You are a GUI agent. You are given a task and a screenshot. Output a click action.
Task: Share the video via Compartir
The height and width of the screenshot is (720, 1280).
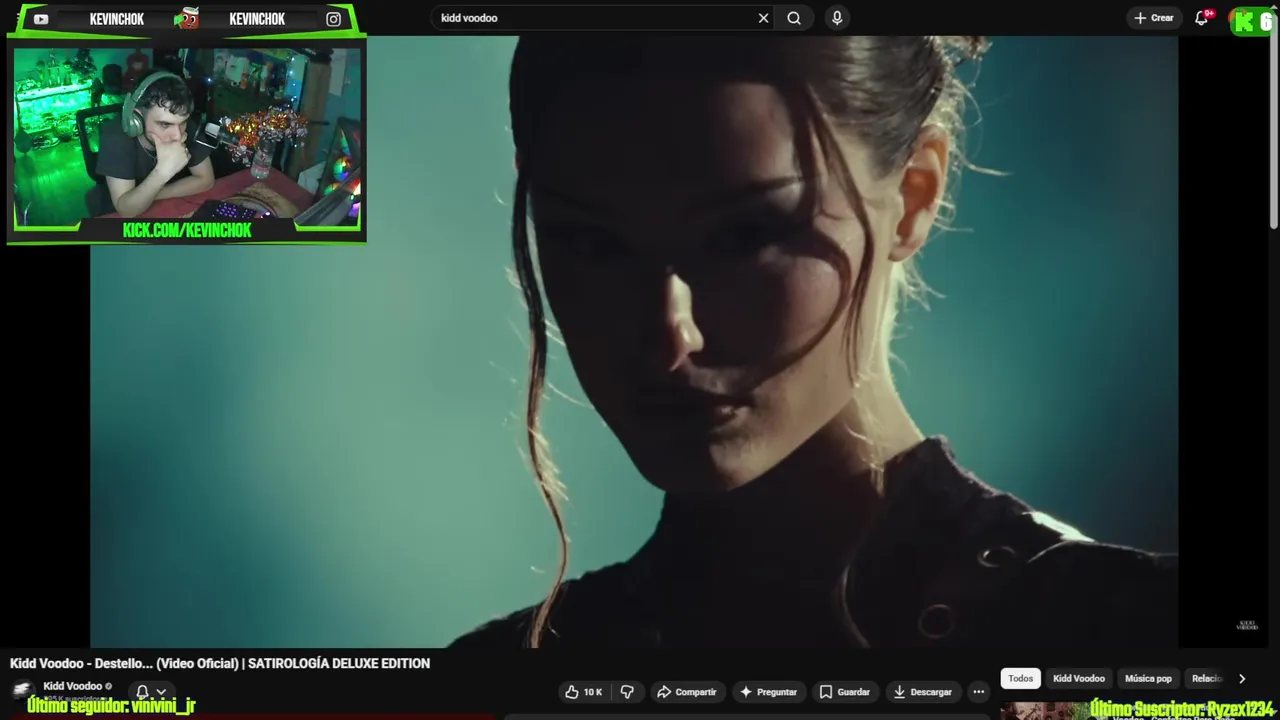[687, 692]
